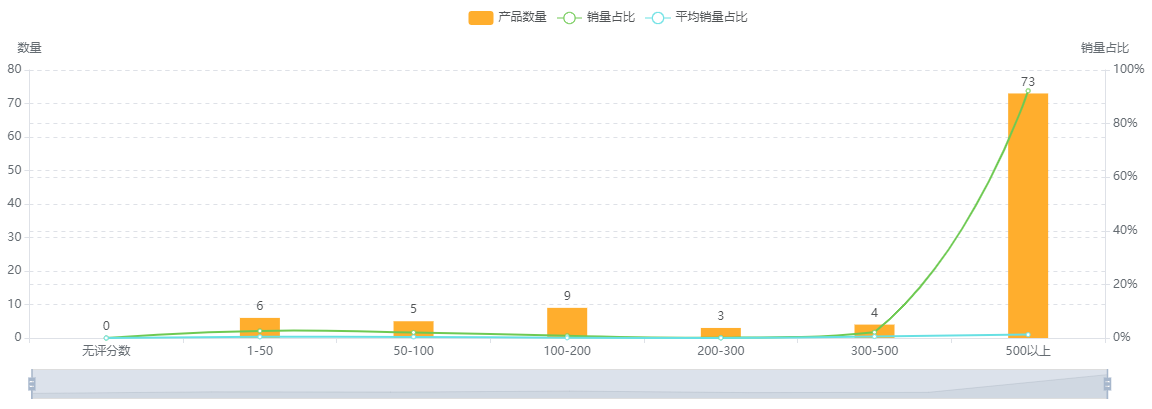Viewport: 1152px width, 409px height.
Task: Click the 500以上 axis label
Action: coord(1027,351)
